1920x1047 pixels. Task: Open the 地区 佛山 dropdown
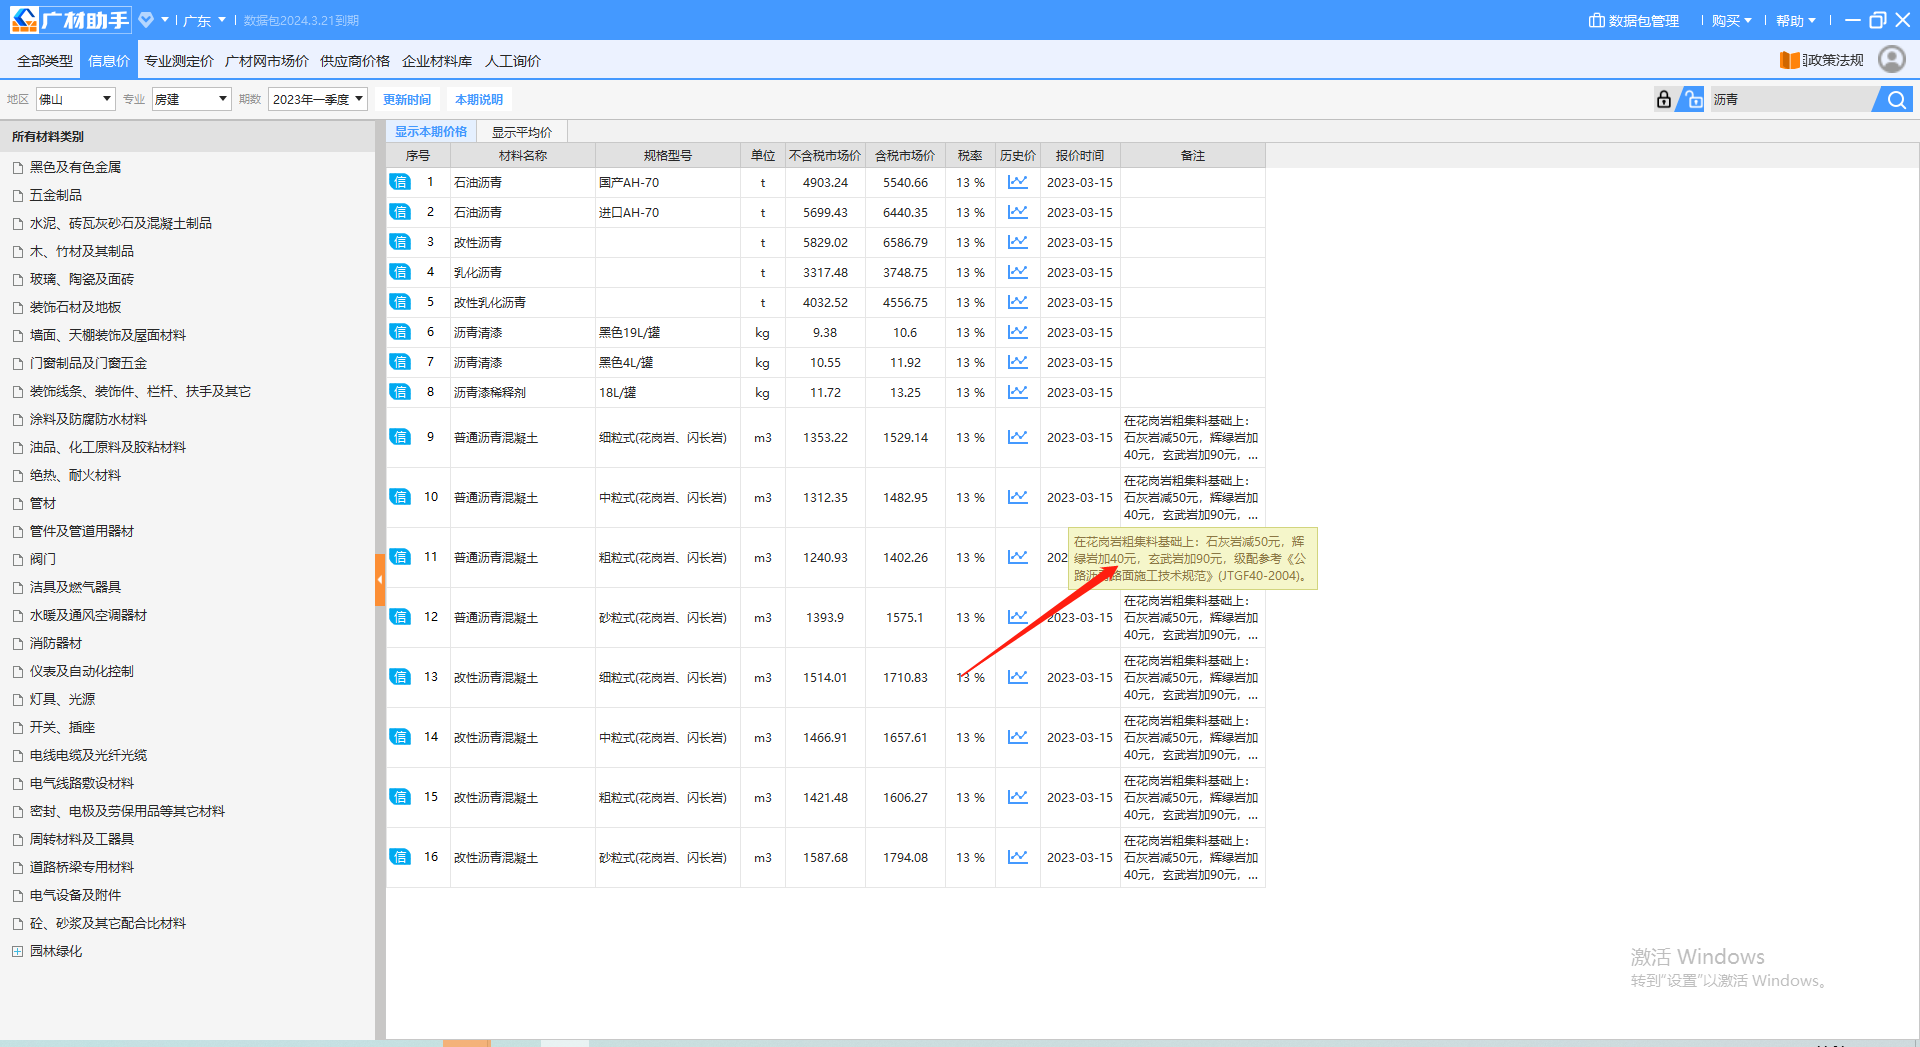click(76, 99)
